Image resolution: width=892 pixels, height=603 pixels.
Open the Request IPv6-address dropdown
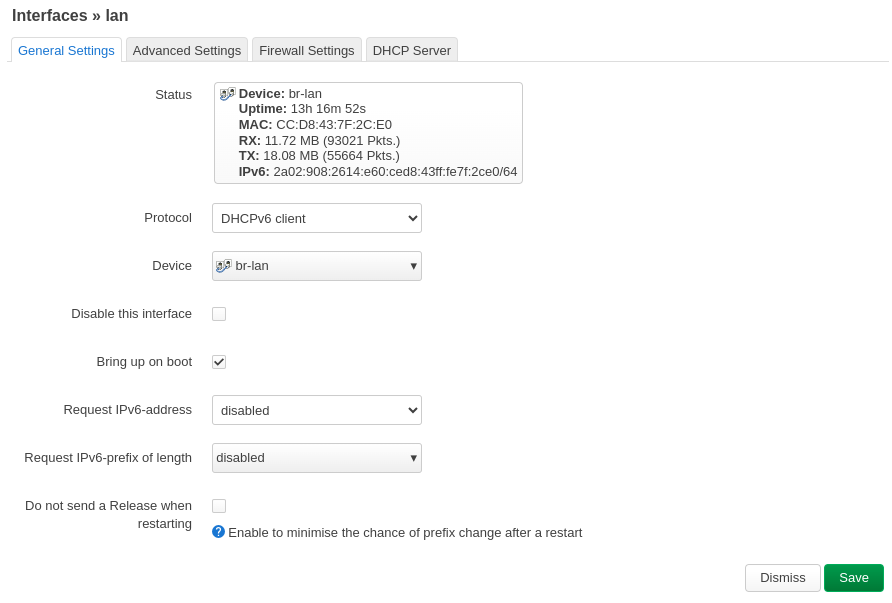click(x=317, y=410)
